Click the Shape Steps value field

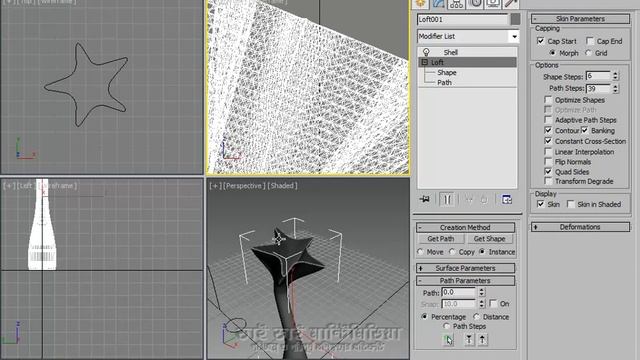pyautogui.click(x=598, y=76)
